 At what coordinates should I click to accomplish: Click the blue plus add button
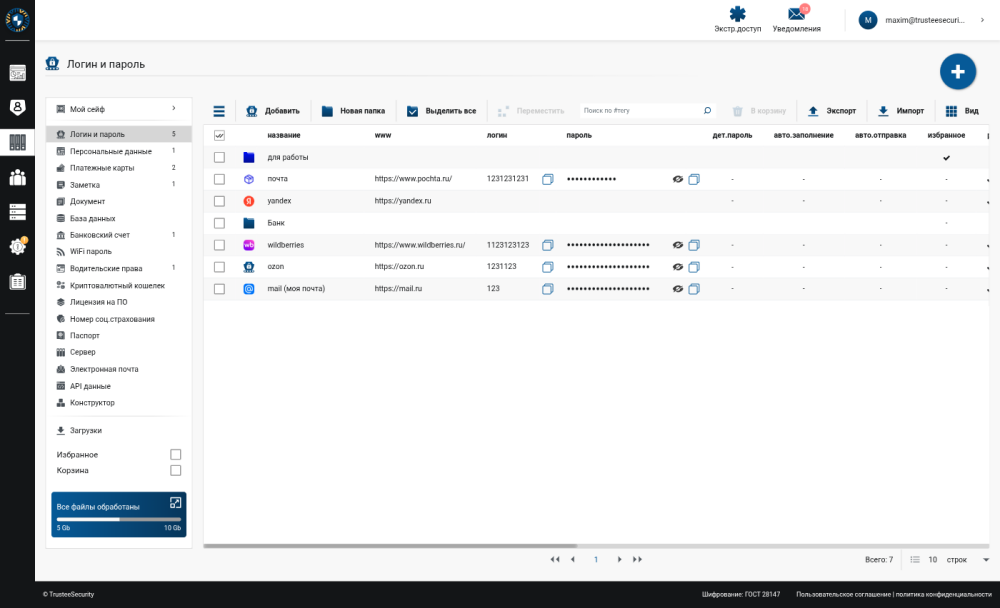click(957, 71)
